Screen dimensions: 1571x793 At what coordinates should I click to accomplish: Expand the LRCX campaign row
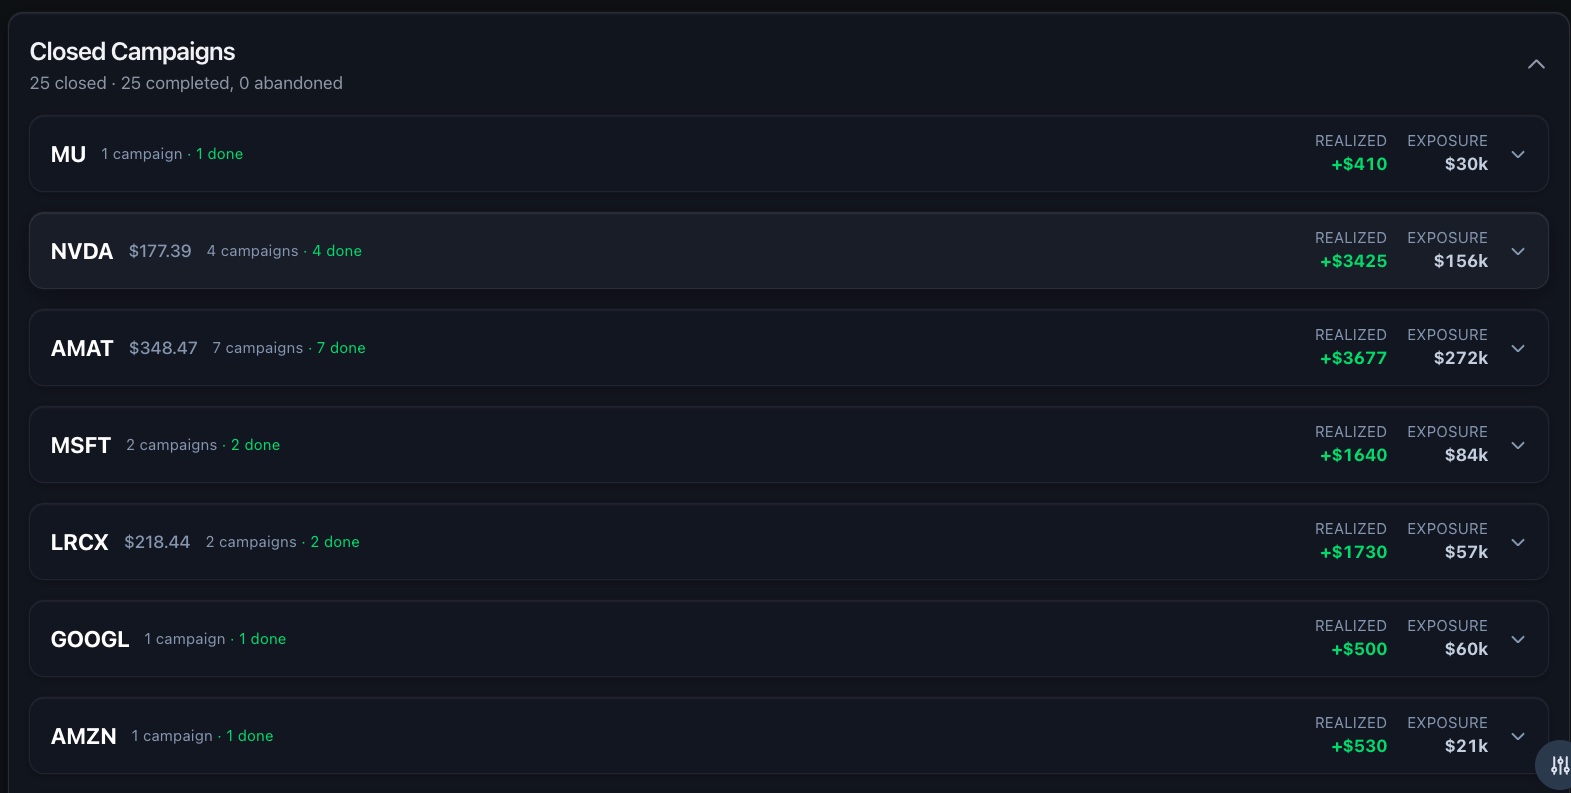(1518, 542)
